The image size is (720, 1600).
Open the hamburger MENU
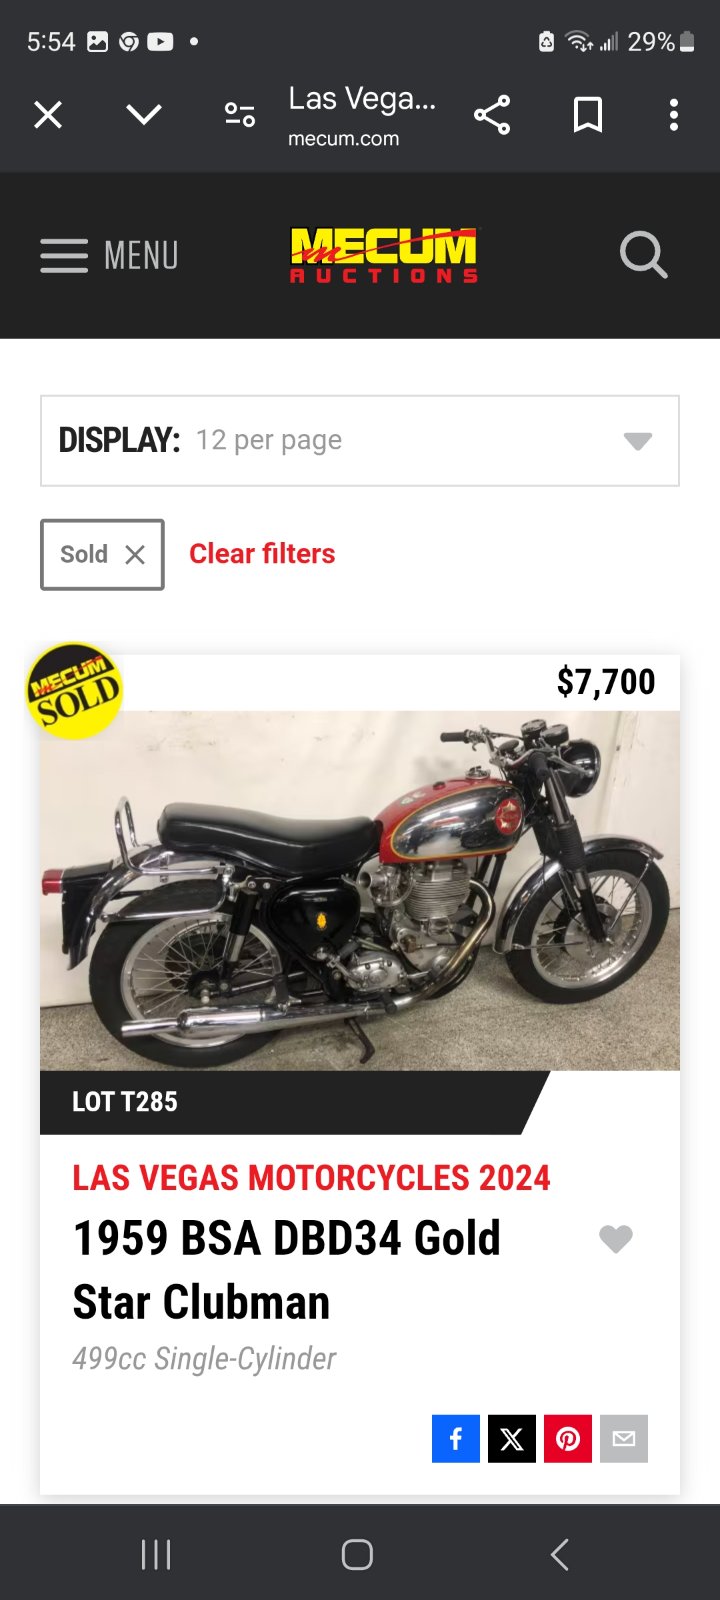pyautogui.click(x=110, y=256)
